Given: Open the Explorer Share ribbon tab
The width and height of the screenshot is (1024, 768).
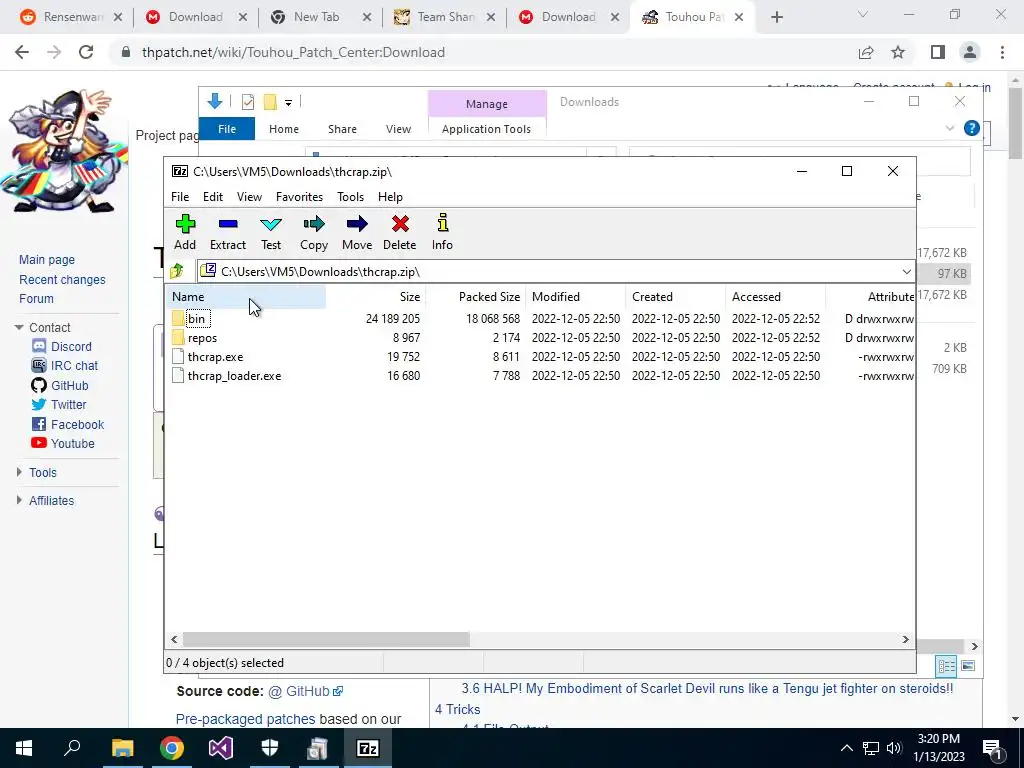Looking at the screenshot, I should [342, 129].
